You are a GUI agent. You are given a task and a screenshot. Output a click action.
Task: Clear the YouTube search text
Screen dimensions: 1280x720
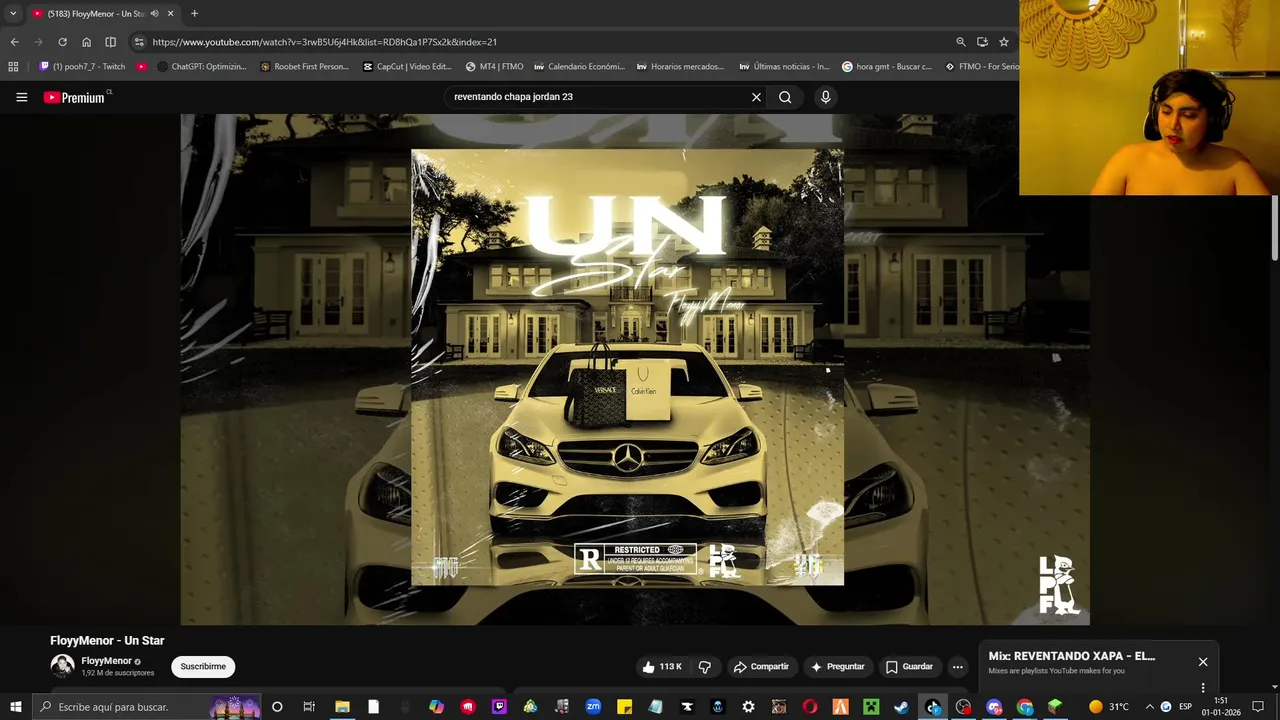[756, 97]
